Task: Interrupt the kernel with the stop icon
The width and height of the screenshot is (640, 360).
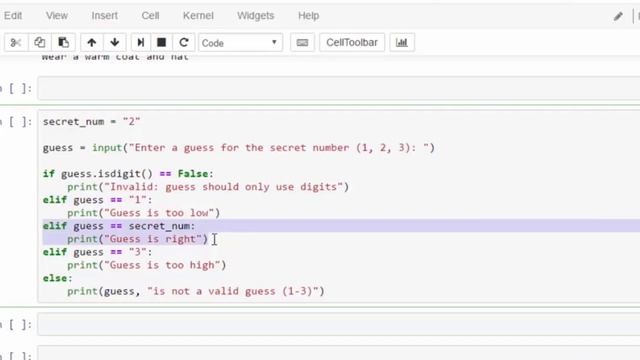Action: point(162,42)
